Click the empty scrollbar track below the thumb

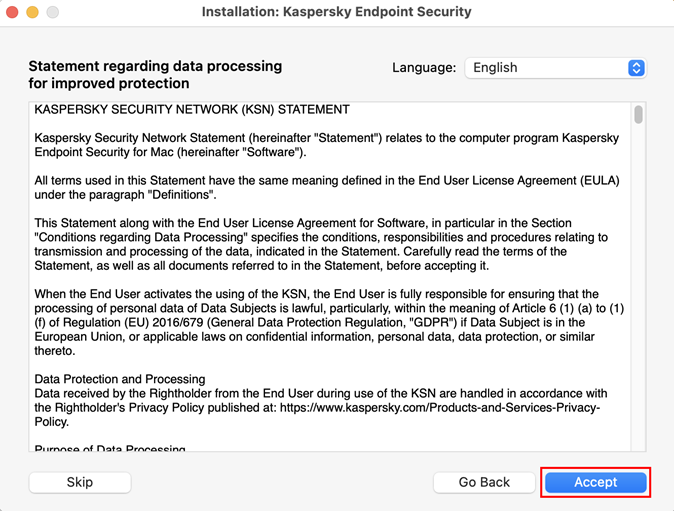tap(638, 300)
